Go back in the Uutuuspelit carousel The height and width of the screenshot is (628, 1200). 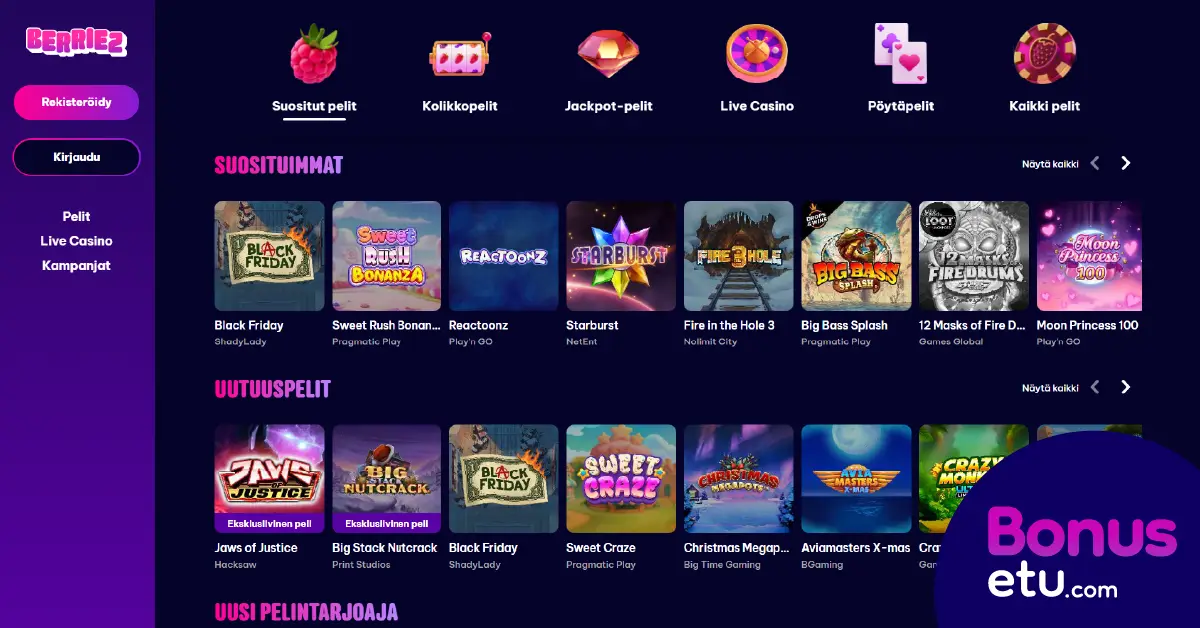[x=1095, y=387]
